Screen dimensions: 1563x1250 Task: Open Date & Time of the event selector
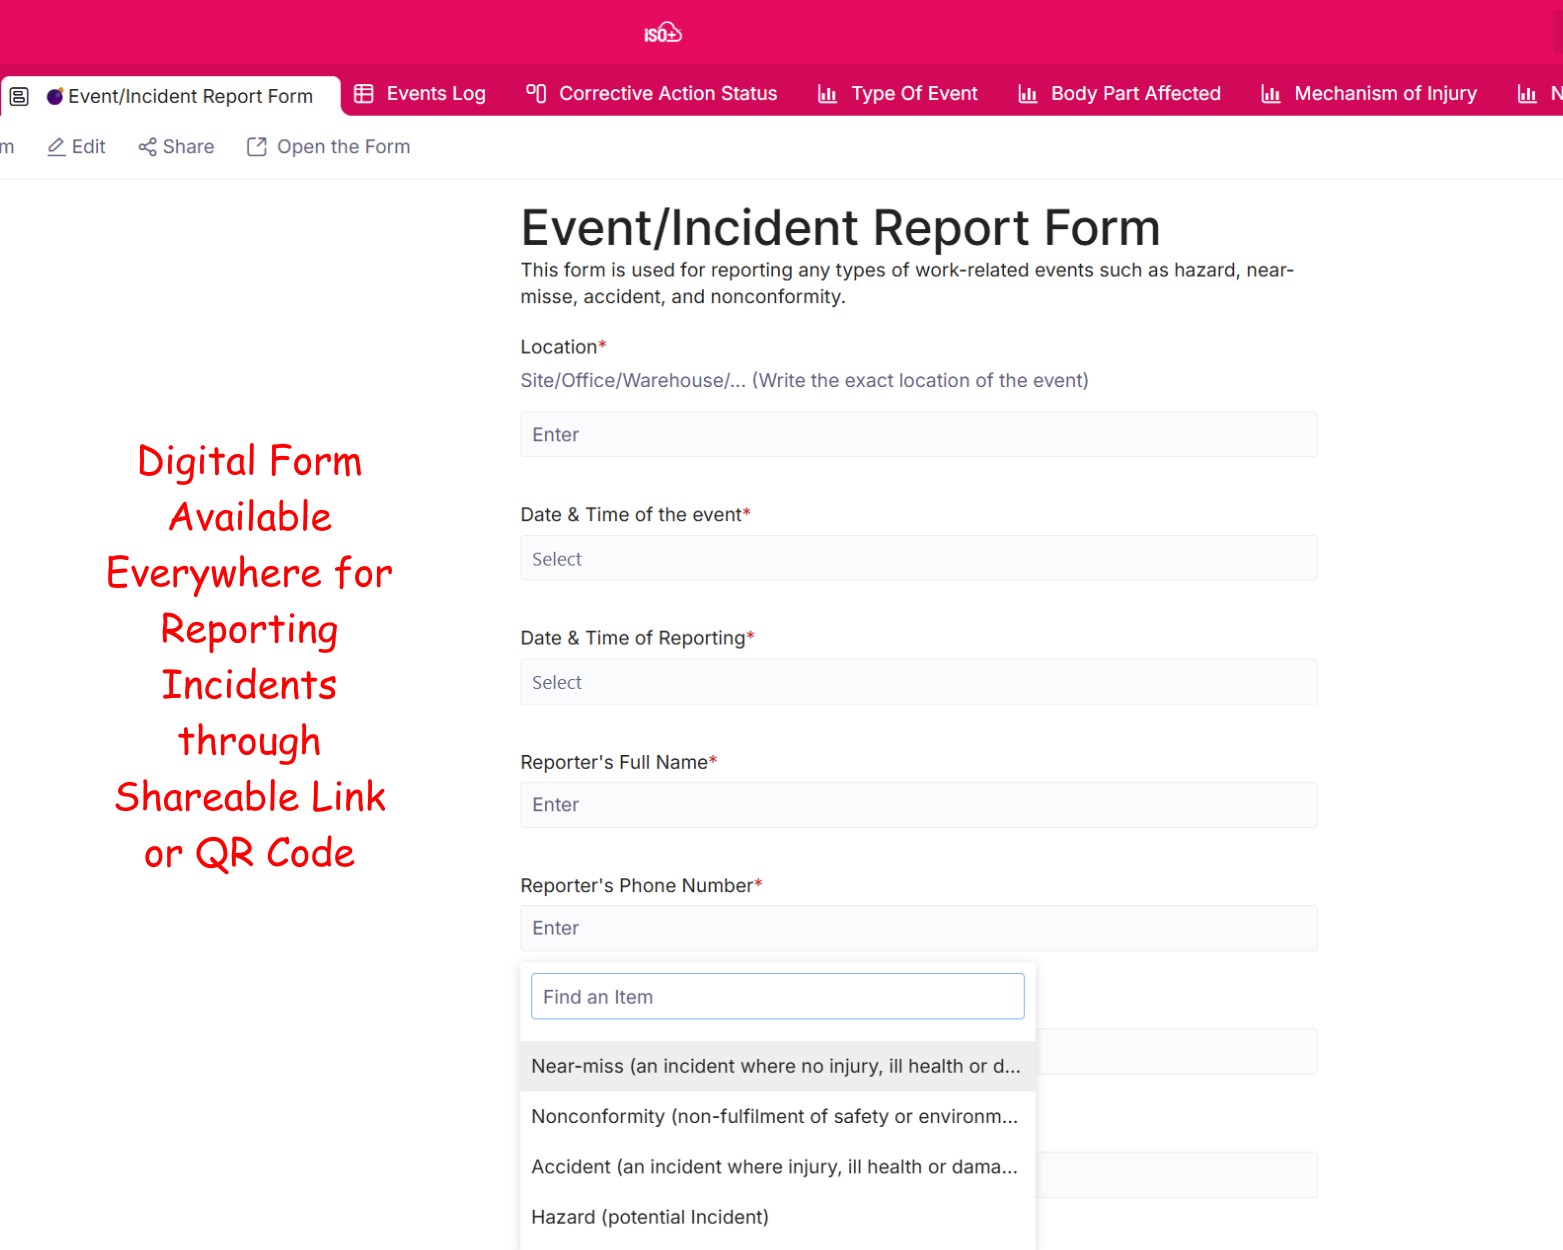click(918, 558)
